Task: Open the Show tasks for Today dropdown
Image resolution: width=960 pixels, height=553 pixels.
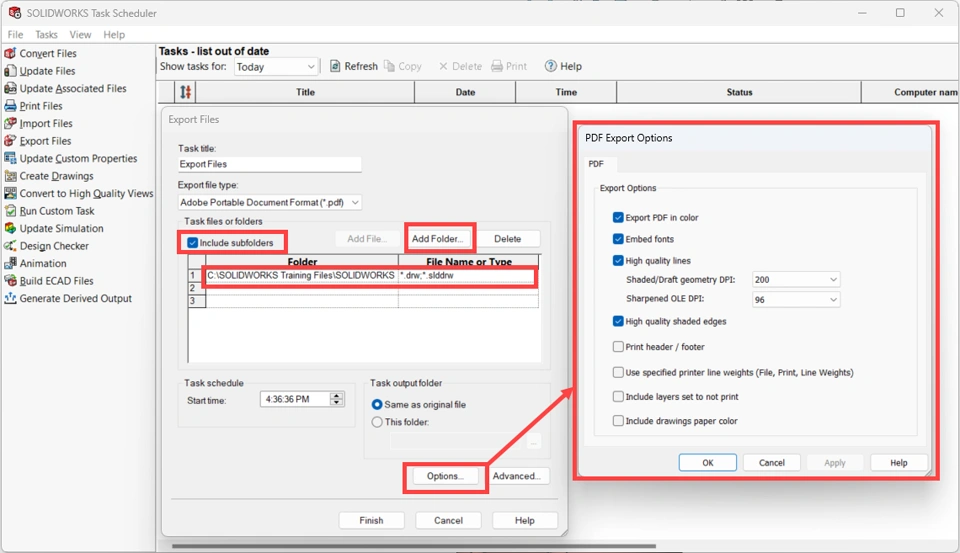Action: [x=276, y=67]
